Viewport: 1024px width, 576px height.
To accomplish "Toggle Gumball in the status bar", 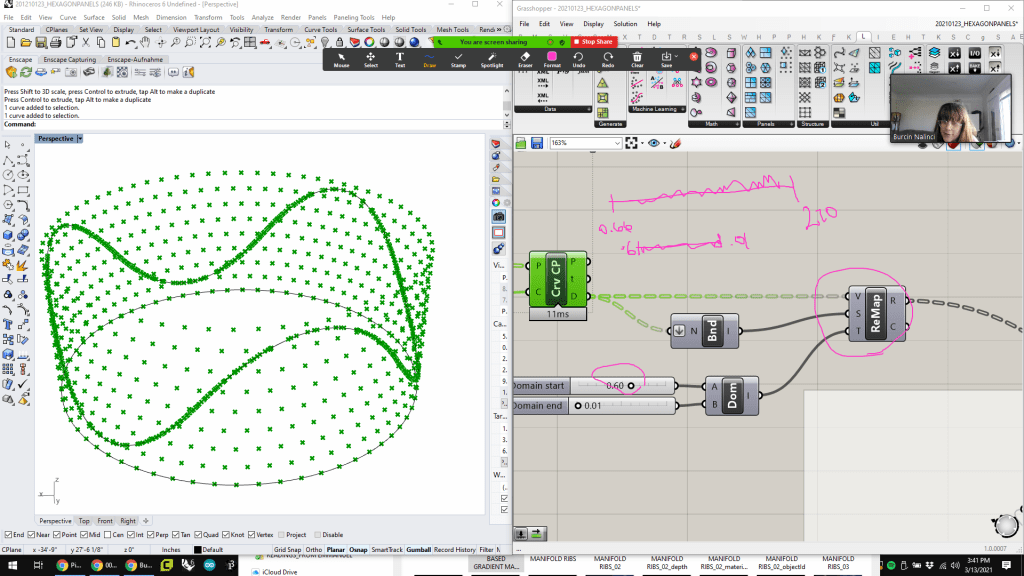I will pos(417,549).
